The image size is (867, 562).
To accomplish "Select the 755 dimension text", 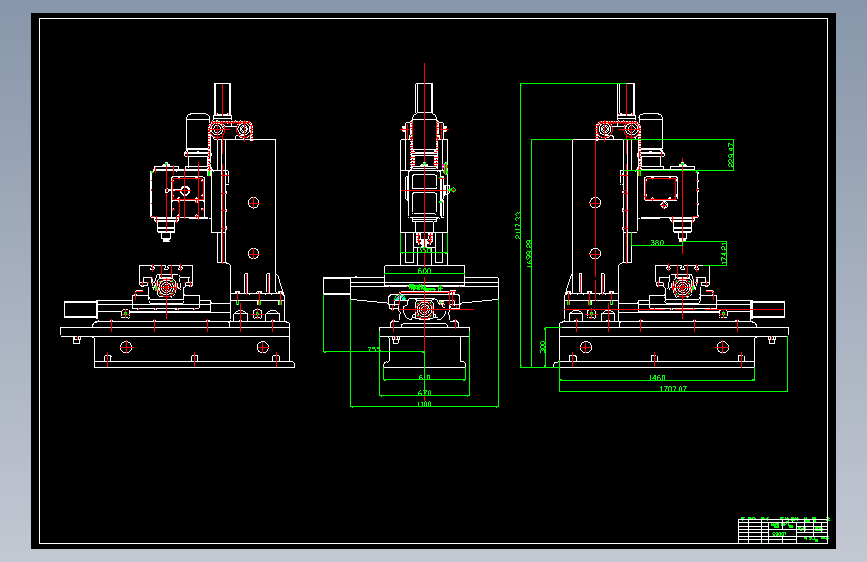I will tap(374, 350).
